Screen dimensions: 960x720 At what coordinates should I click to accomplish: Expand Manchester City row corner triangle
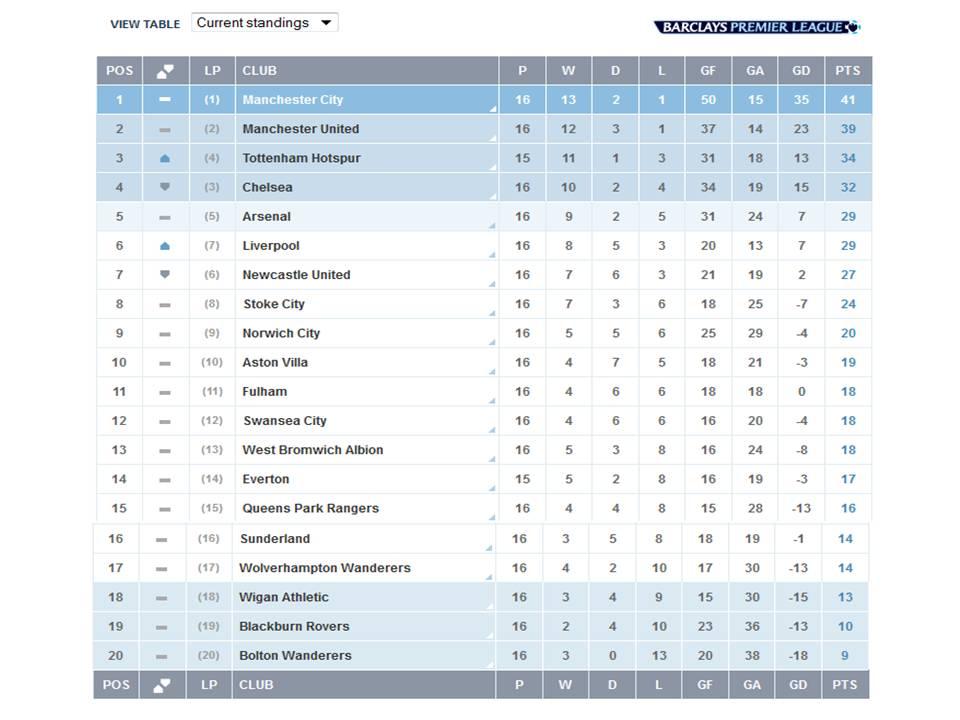(492, 108)
